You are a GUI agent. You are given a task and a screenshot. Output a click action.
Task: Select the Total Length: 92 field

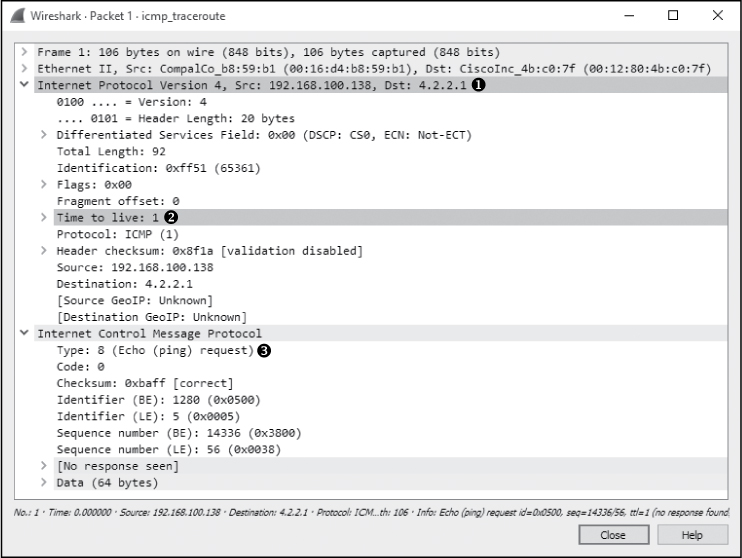click(390, 151)
